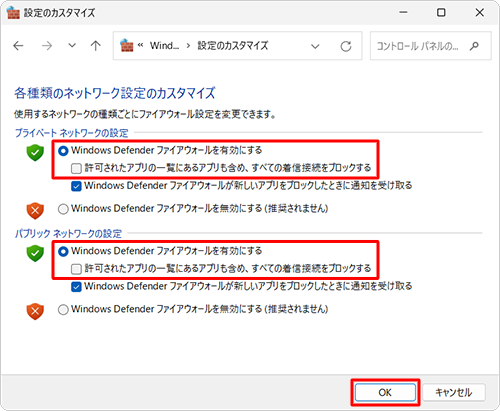
Task: Maximize the 設定のカスタマイズ window
Action: tap(441, 13)
